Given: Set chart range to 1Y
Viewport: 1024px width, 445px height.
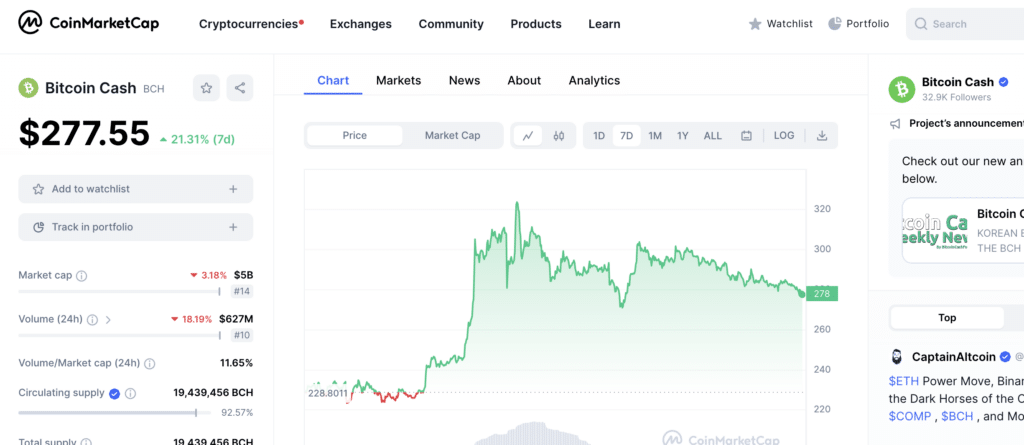Looking at the screenshot, I should pos(683,135).
